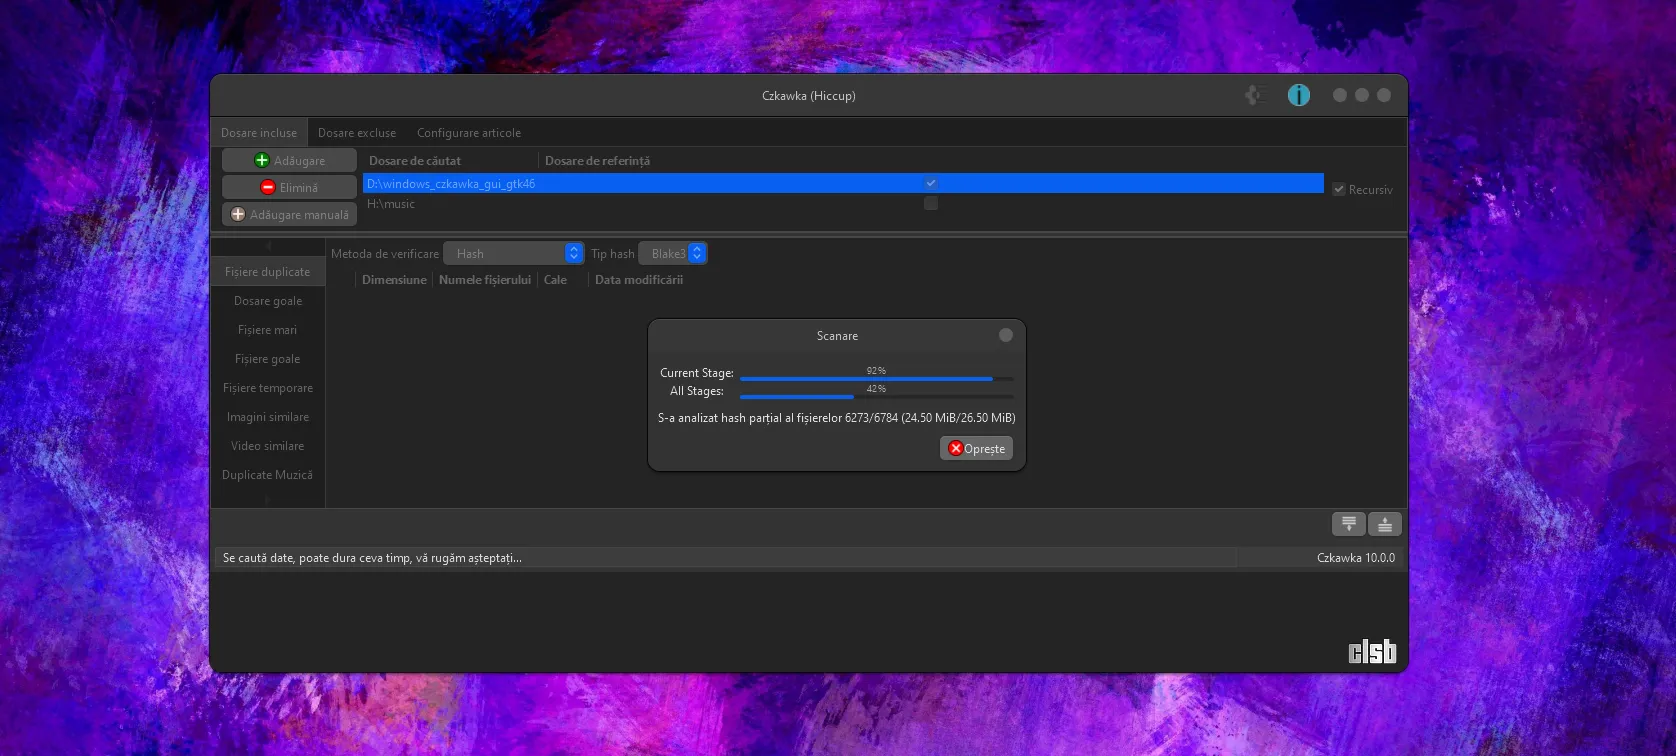This screenshot has width=1676, height=756.
Task: Select Fișiere temporare in sidebar
Action: tap(268, 388)
